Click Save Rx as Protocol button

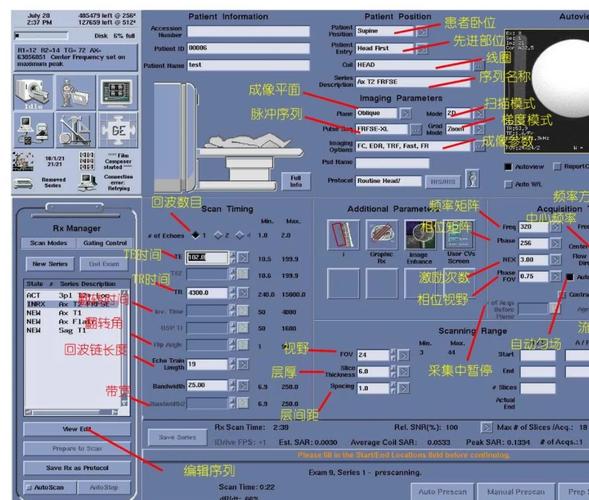point(77,468)
